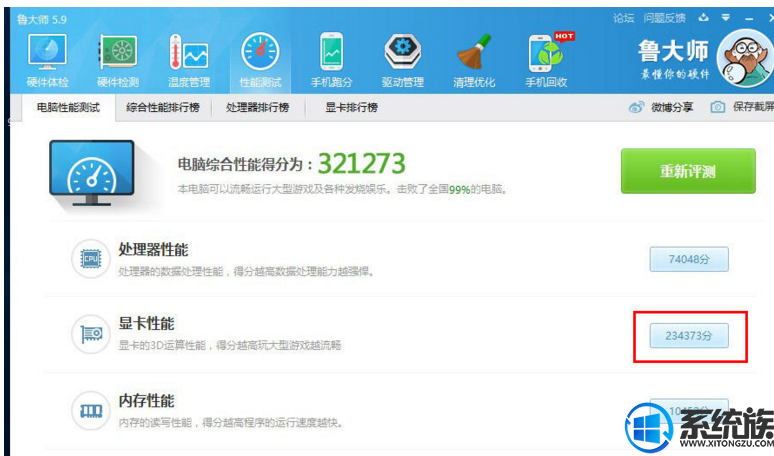
Task: Click the 74048分 processor score button
Action: pyautogui.click(x=689, y=259)
